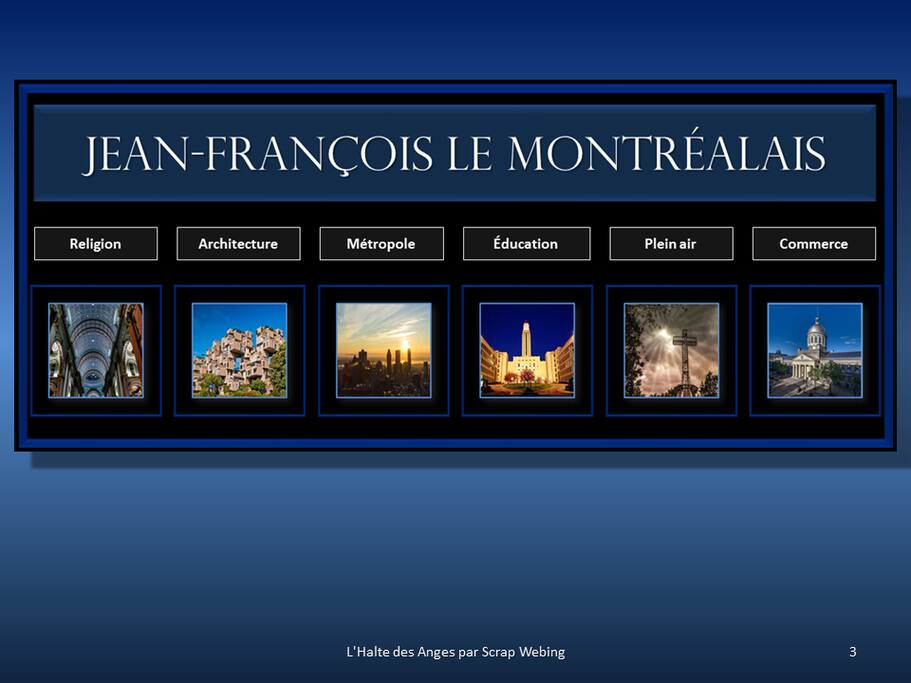Click the slide number 3
911x683 pixels.
point(852,652)
